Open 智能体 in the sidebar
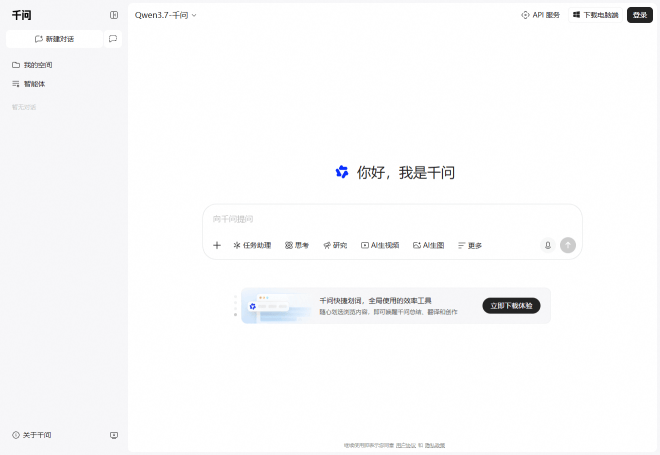This screenshot has height=455, width=660. [29, 84]
